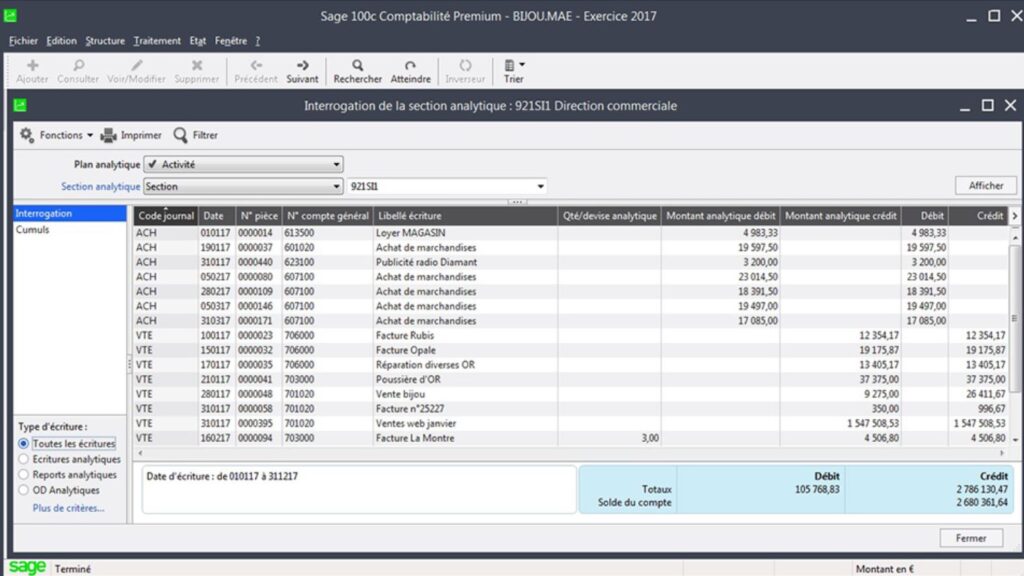1024x576 pixels.
Task: Open the Fichier menu
Action: point(23,40)
